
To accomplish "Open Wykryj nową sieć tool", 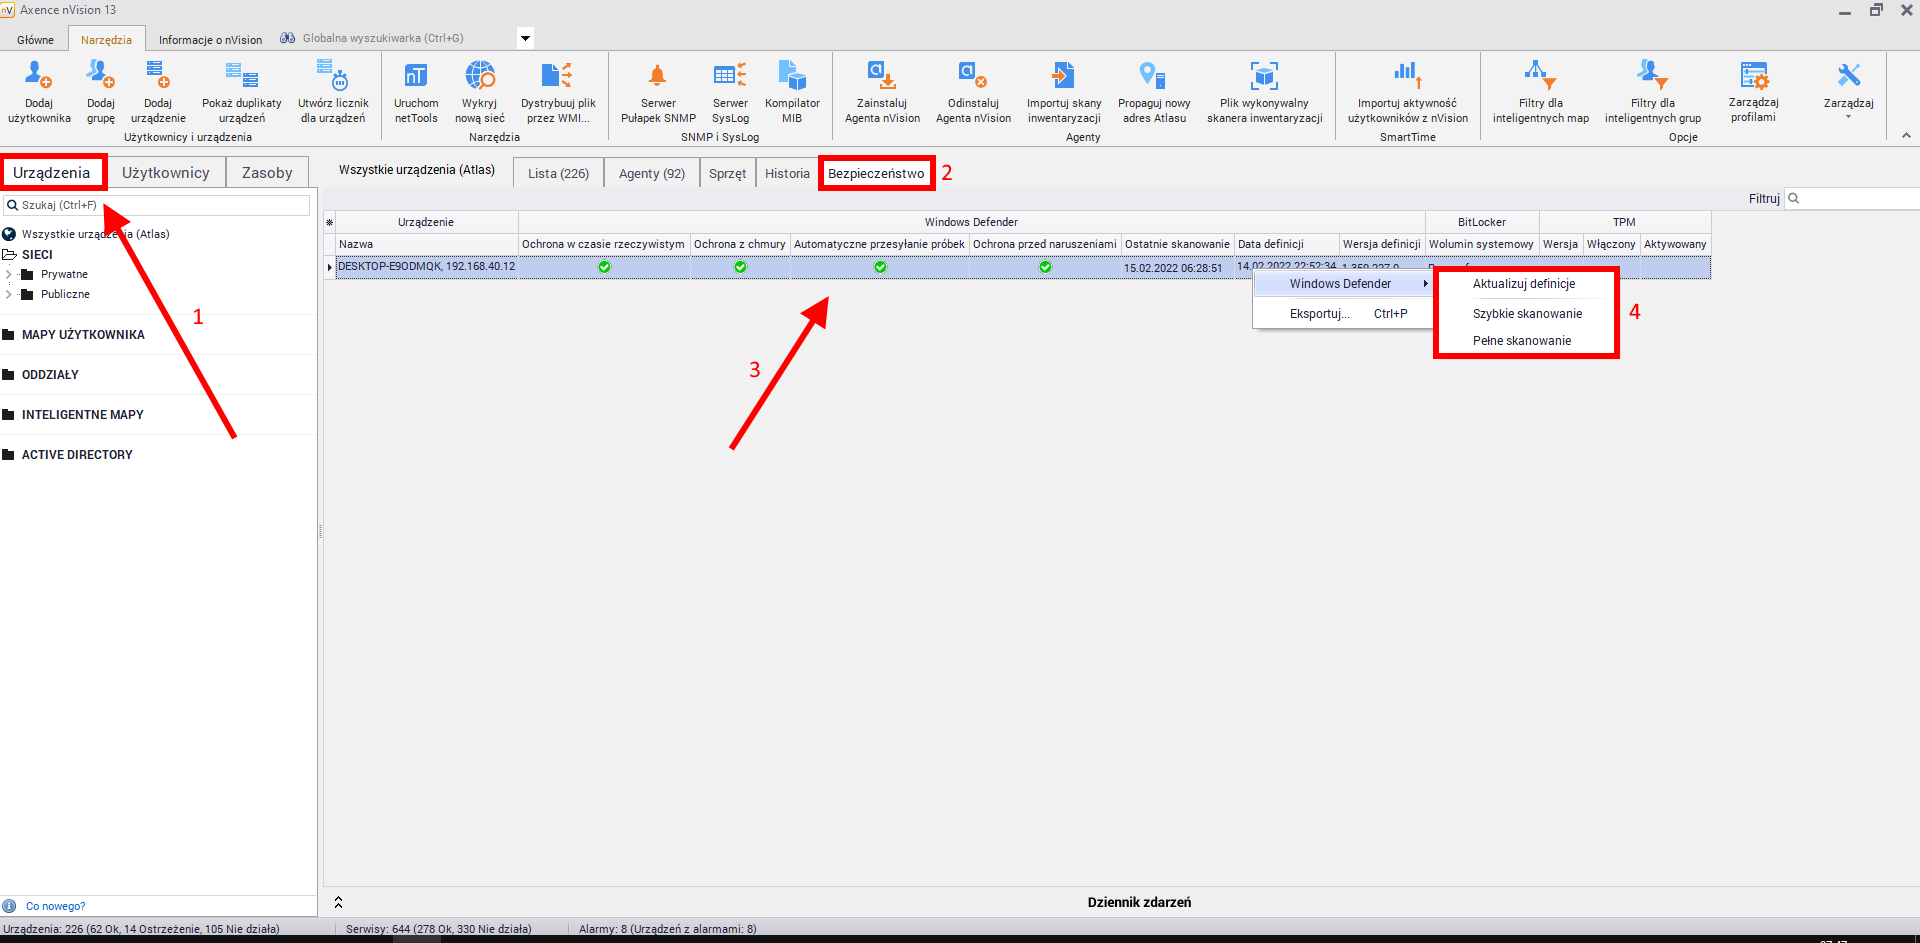I will click(480, 76).
